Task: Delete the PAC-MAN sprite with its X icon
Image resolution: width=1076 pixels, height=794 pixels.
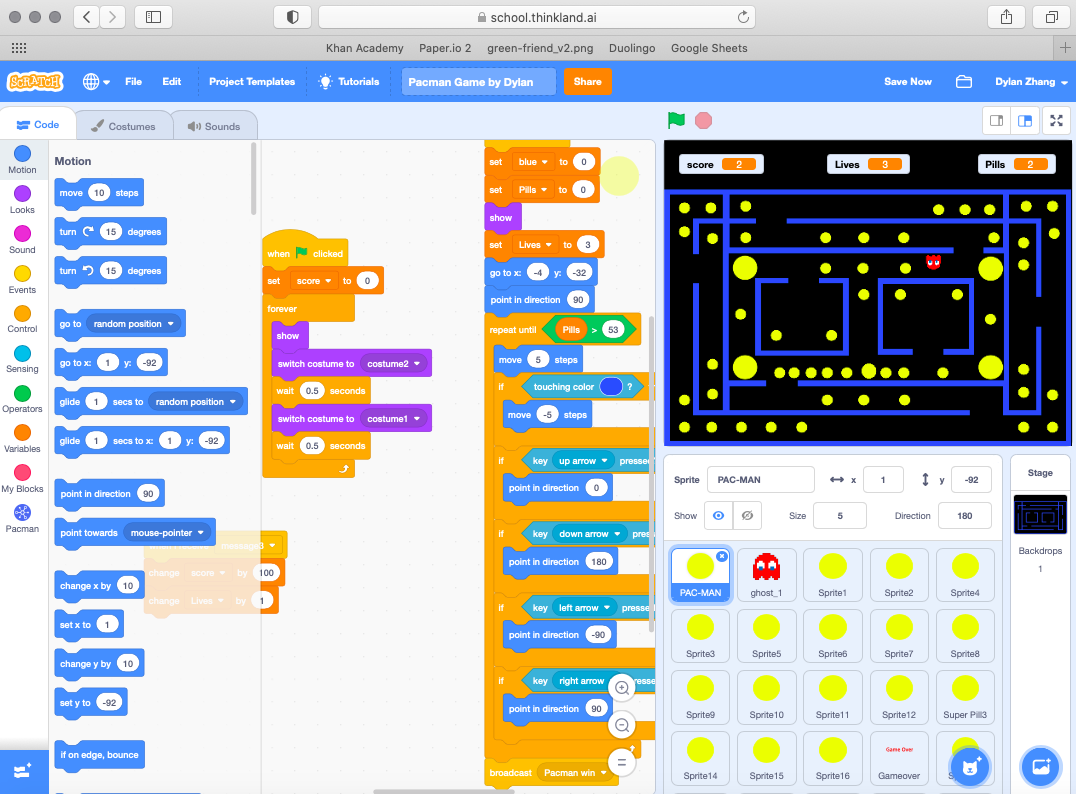Action: 722,557
